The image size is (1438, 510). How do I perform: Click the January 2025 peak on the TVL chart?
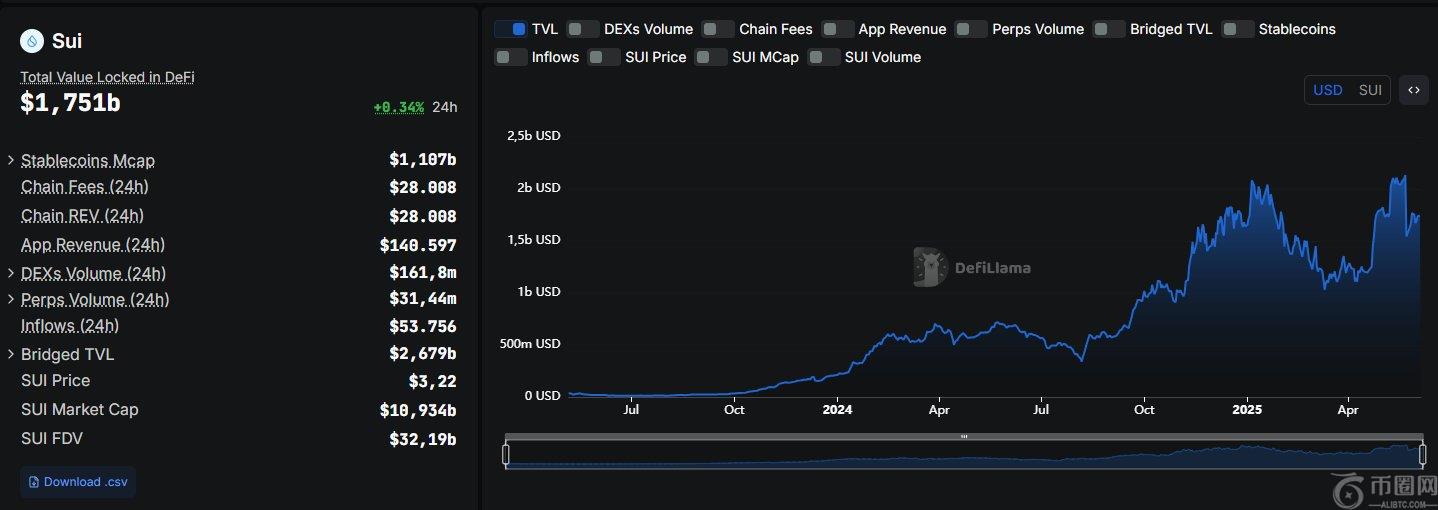tap(1254, 183)
